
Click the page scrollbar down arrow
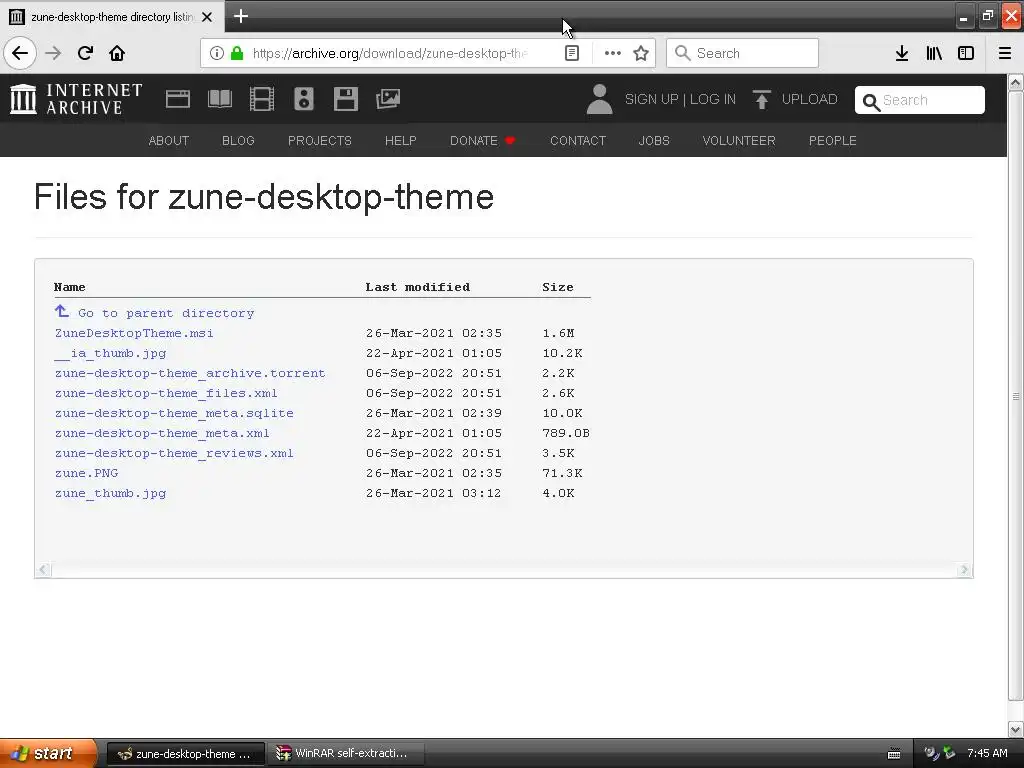(1015, 729)
